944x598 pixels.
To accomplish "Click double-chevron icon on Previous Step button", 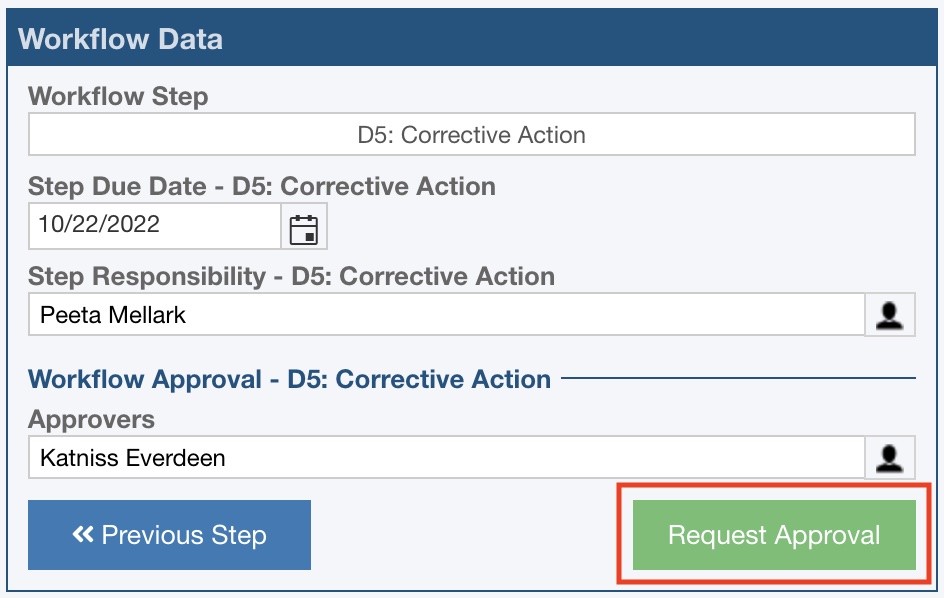I will 83,535.
